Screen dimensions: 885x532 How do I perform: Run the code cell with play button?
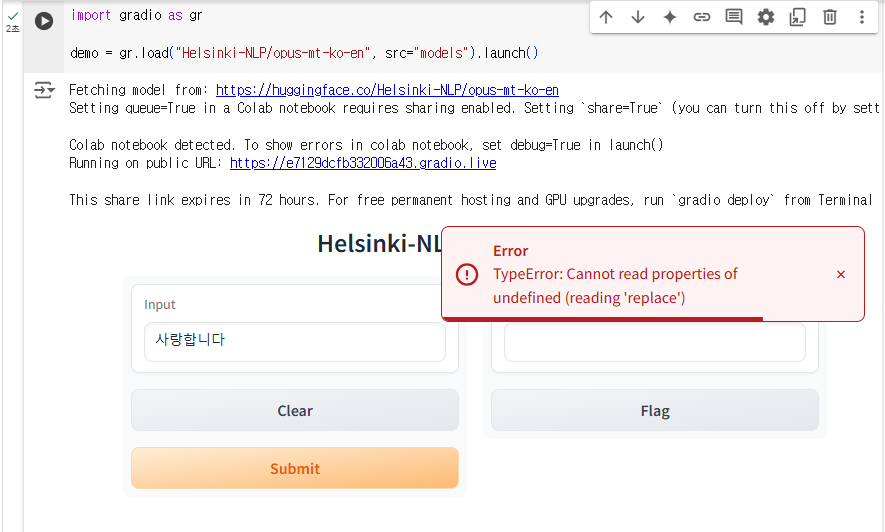click(43, 21)
